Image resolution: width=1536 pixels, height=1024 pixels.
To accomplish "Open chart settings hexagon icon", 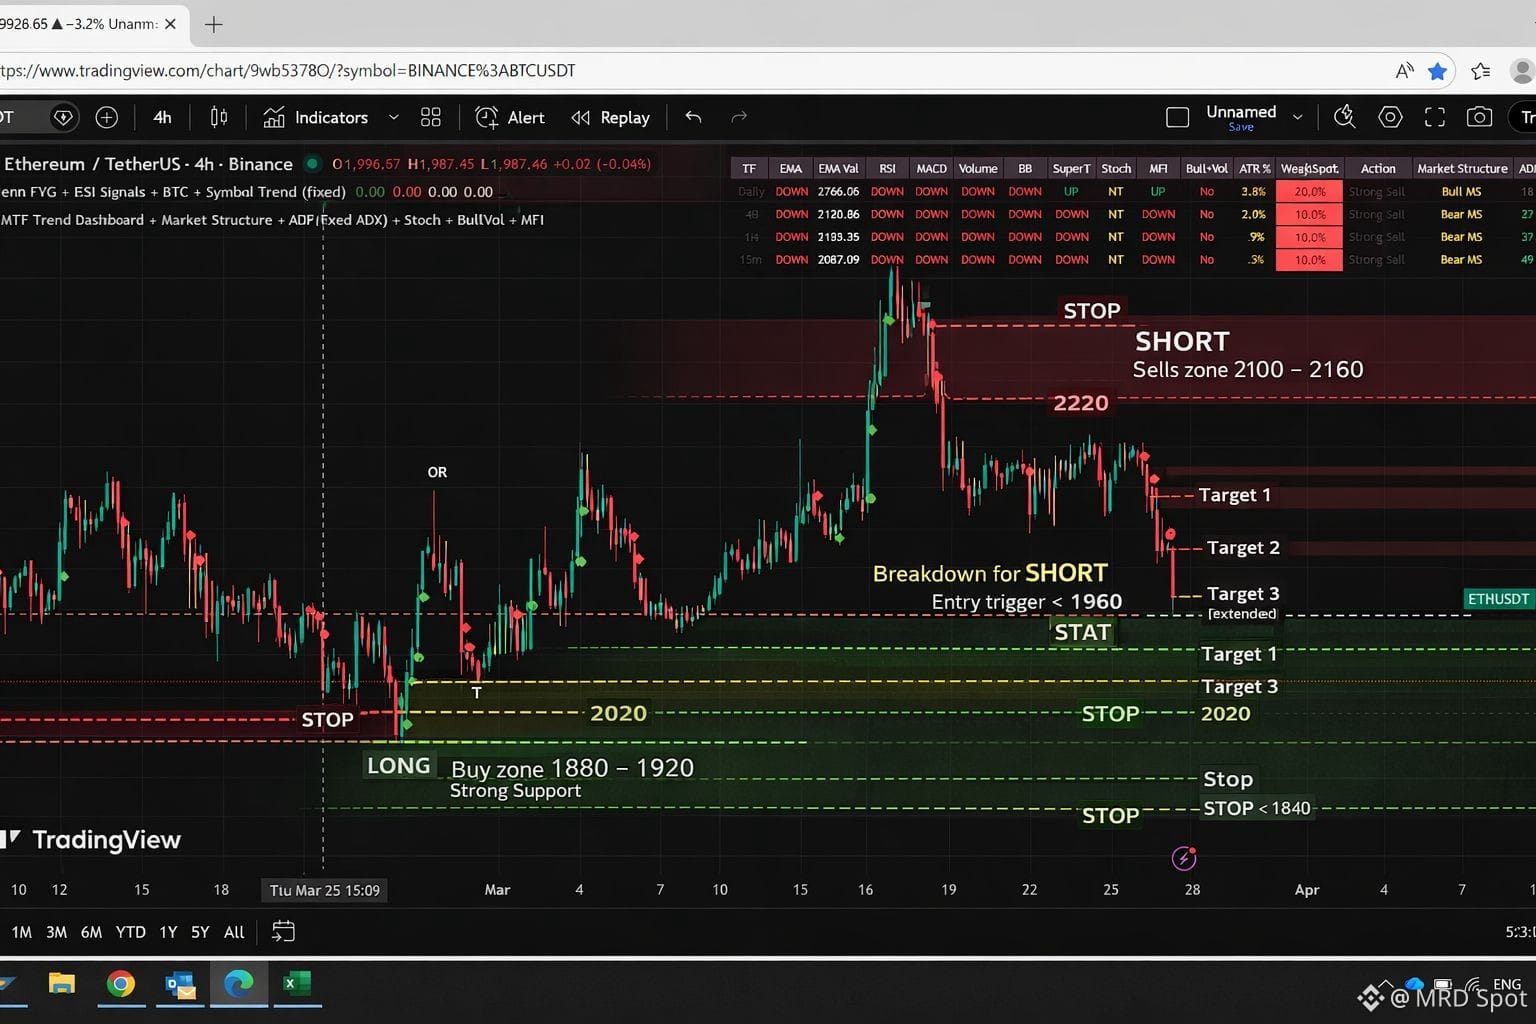I will [x=1390, y=117].
